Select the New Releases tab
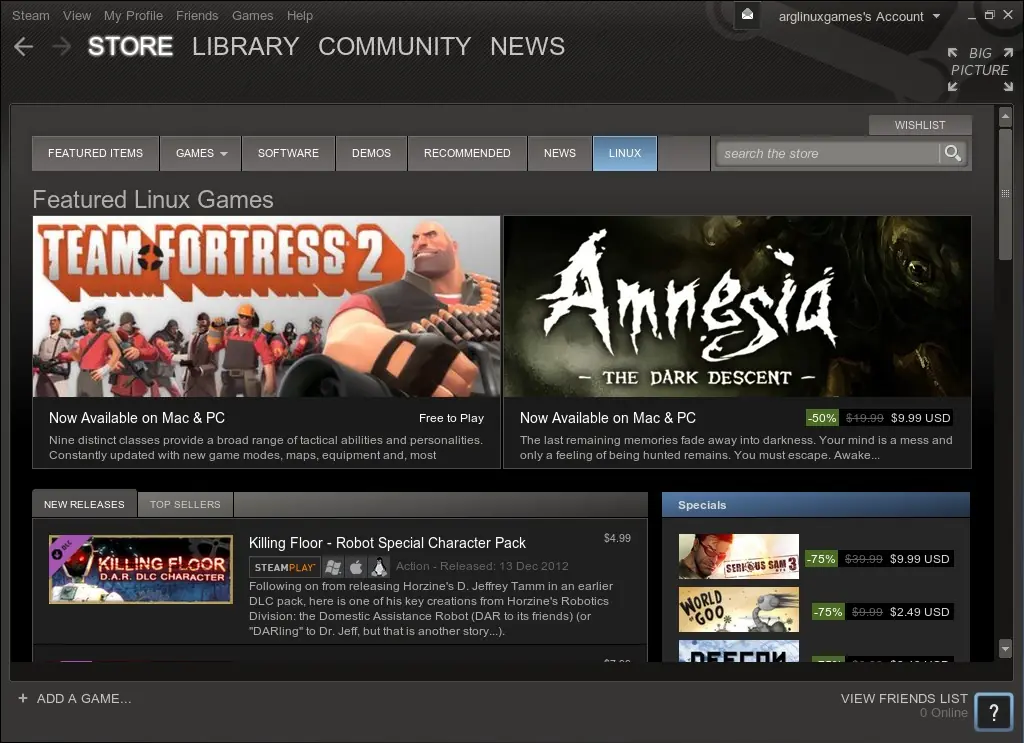 tap(84, 504)
